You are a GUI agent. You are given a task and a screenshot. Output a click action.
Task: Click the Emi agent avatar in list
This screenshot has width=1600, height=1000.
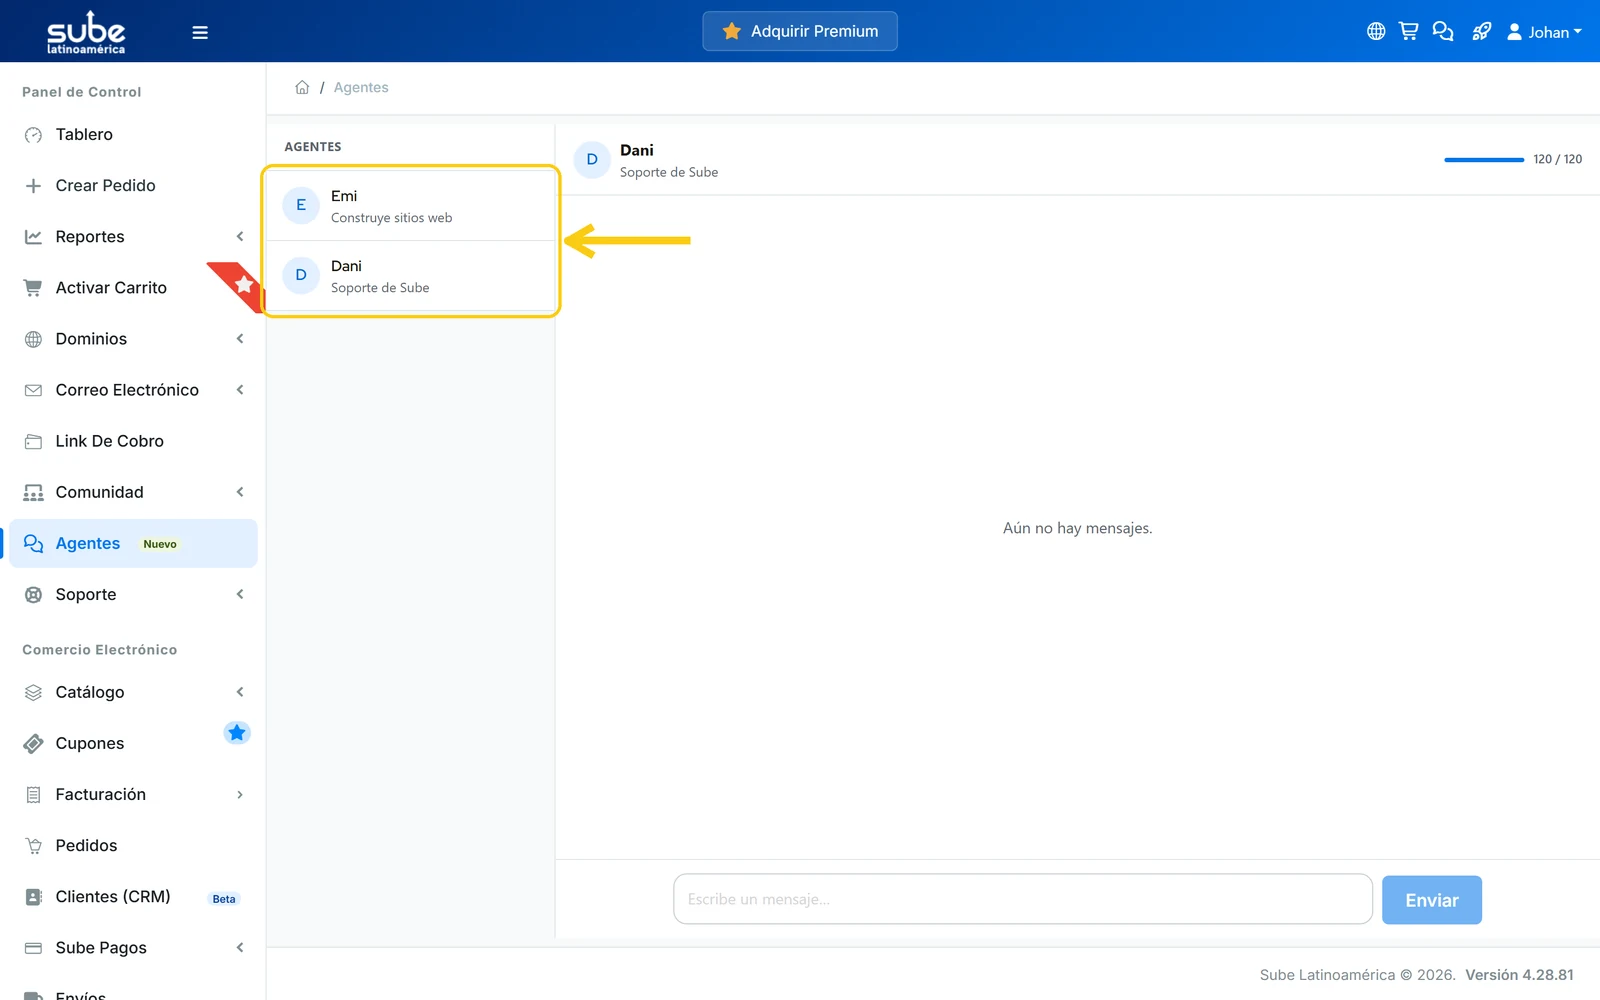pos(301,205)
